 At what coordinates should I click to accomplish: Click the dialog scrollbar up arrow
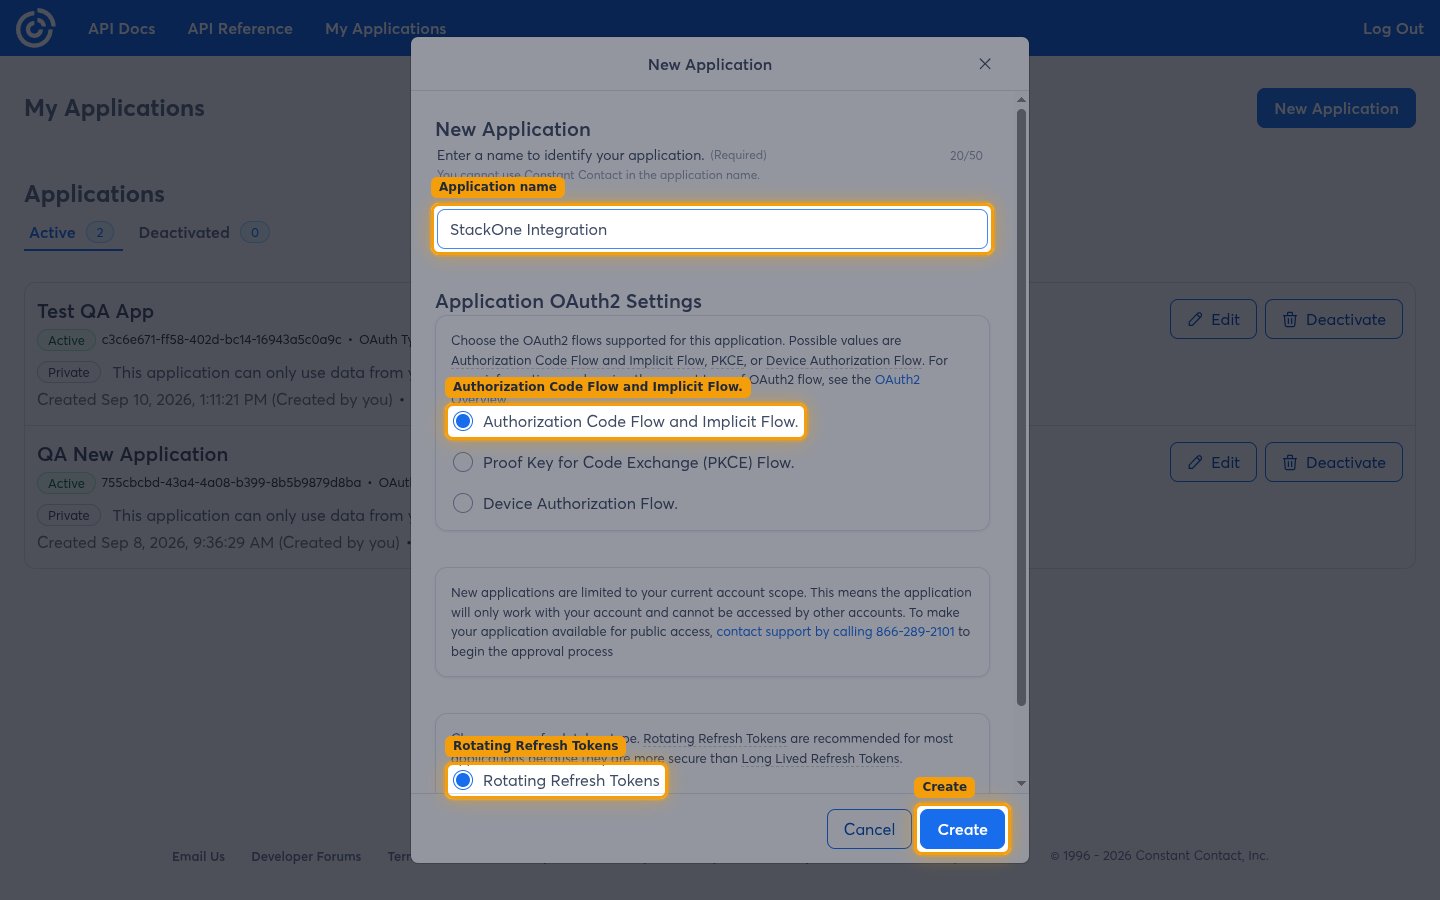click(1021, 100)
